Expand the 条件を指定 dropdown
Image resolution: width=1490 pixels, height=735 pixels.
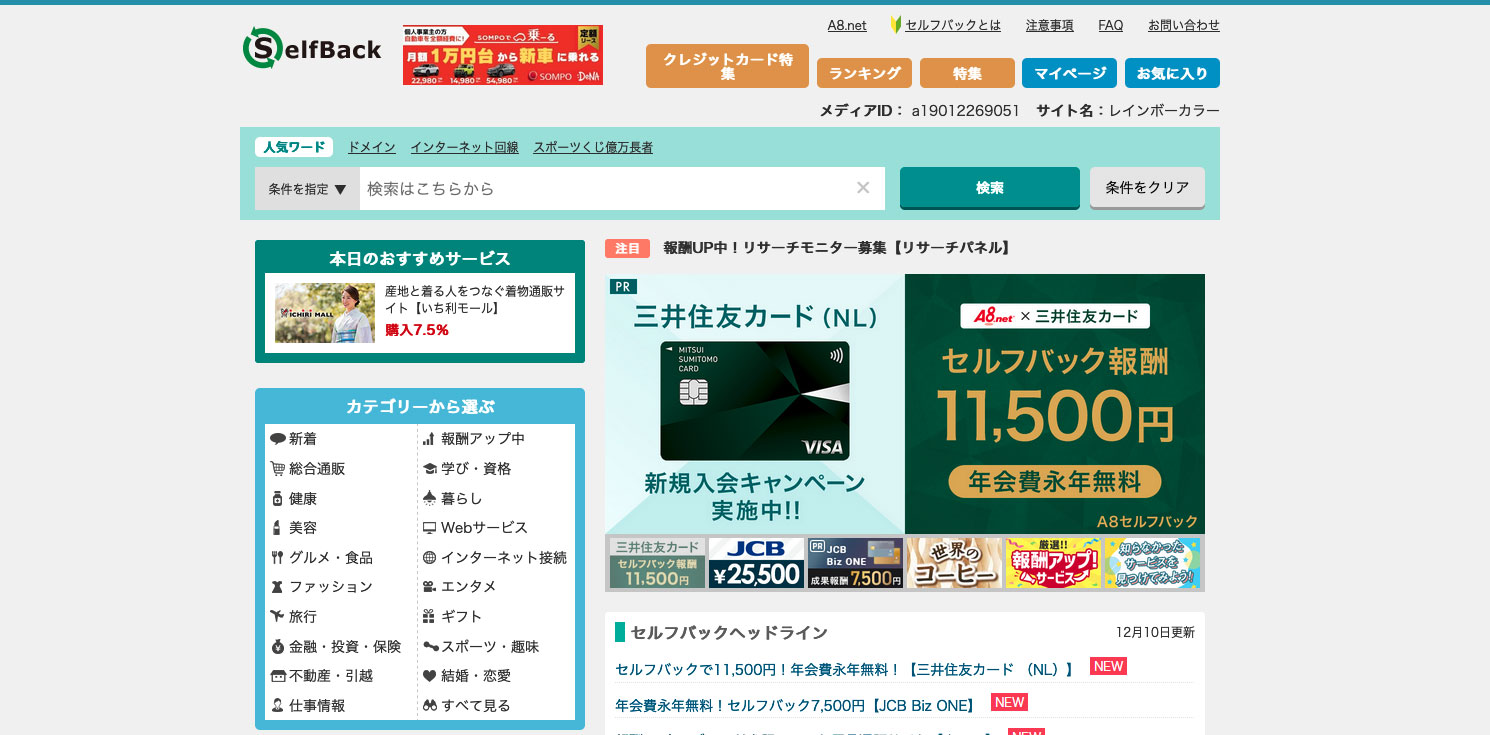[307, 189]
